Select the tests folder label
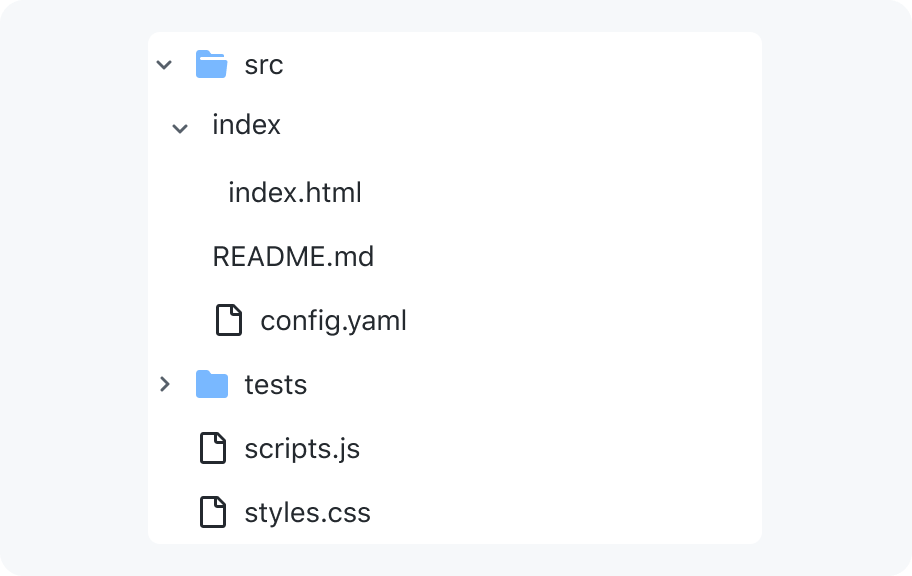This screenshot has height=576, width=912. coord(276,385)
